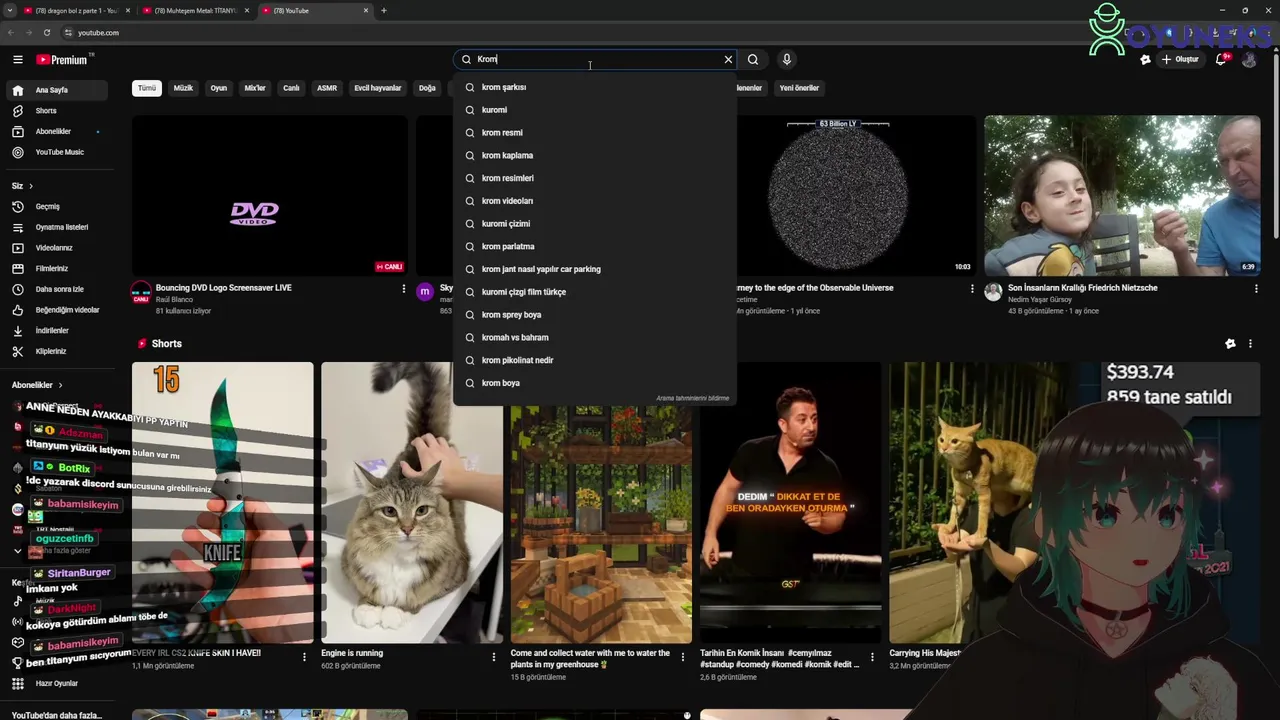The image size is (1280, 720).
Task: Start voice search with microphone icon
Action: [x=787, y=59]
